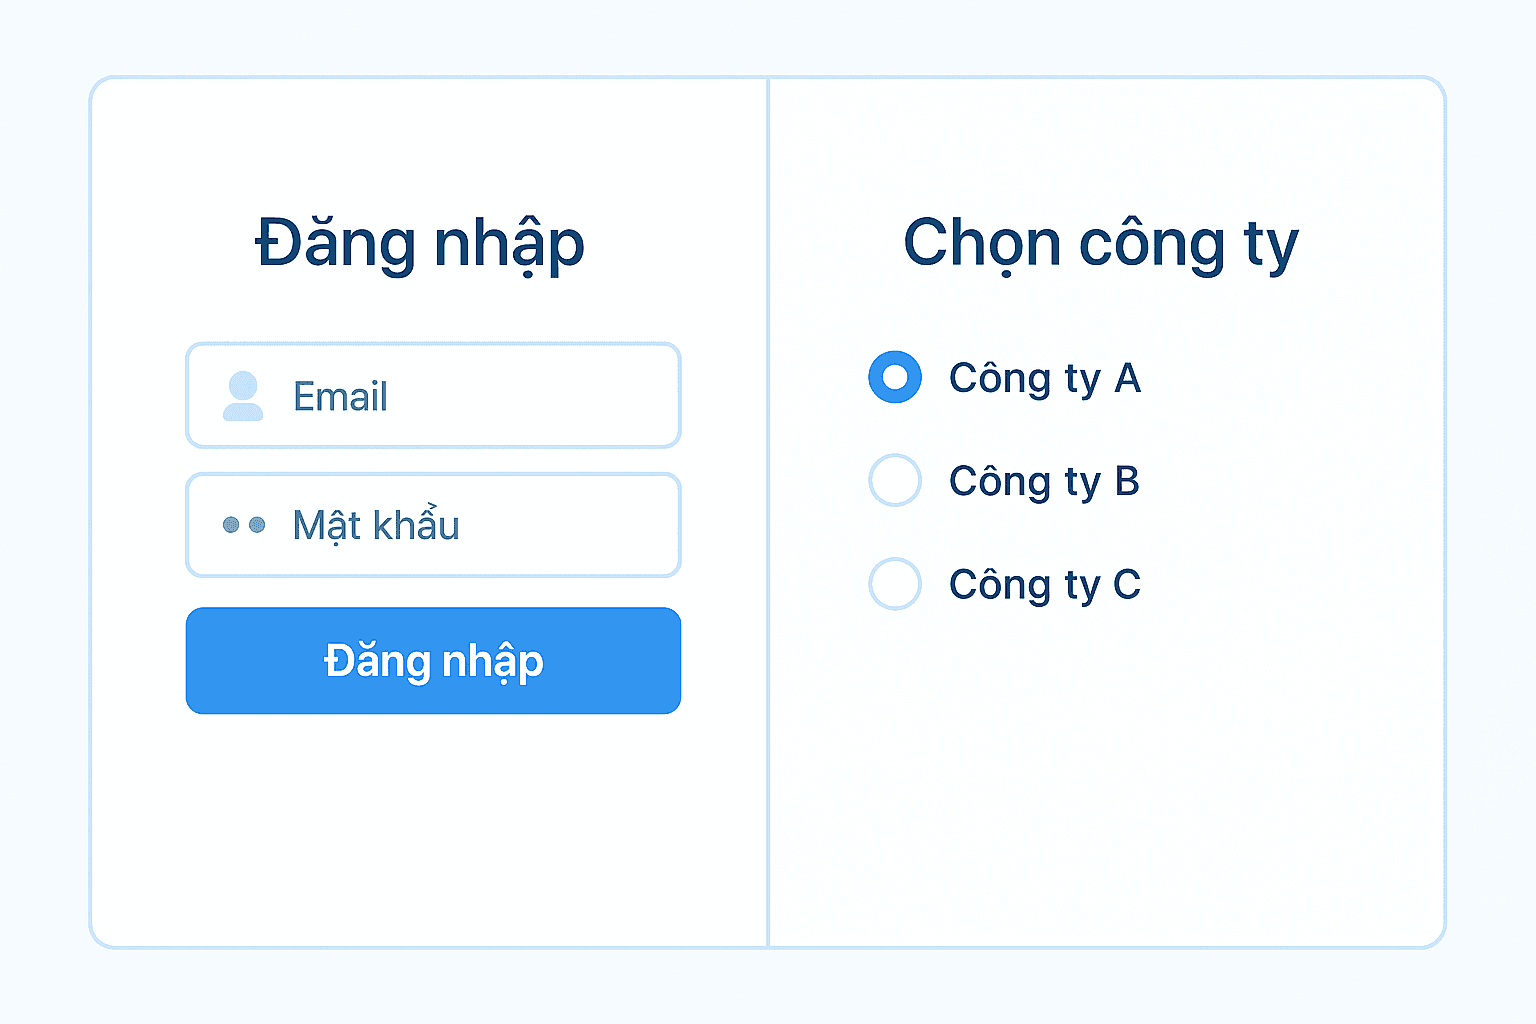Click the divider between the two panels
This screenshot has height=1024, width=1536.
pos(769,510)
